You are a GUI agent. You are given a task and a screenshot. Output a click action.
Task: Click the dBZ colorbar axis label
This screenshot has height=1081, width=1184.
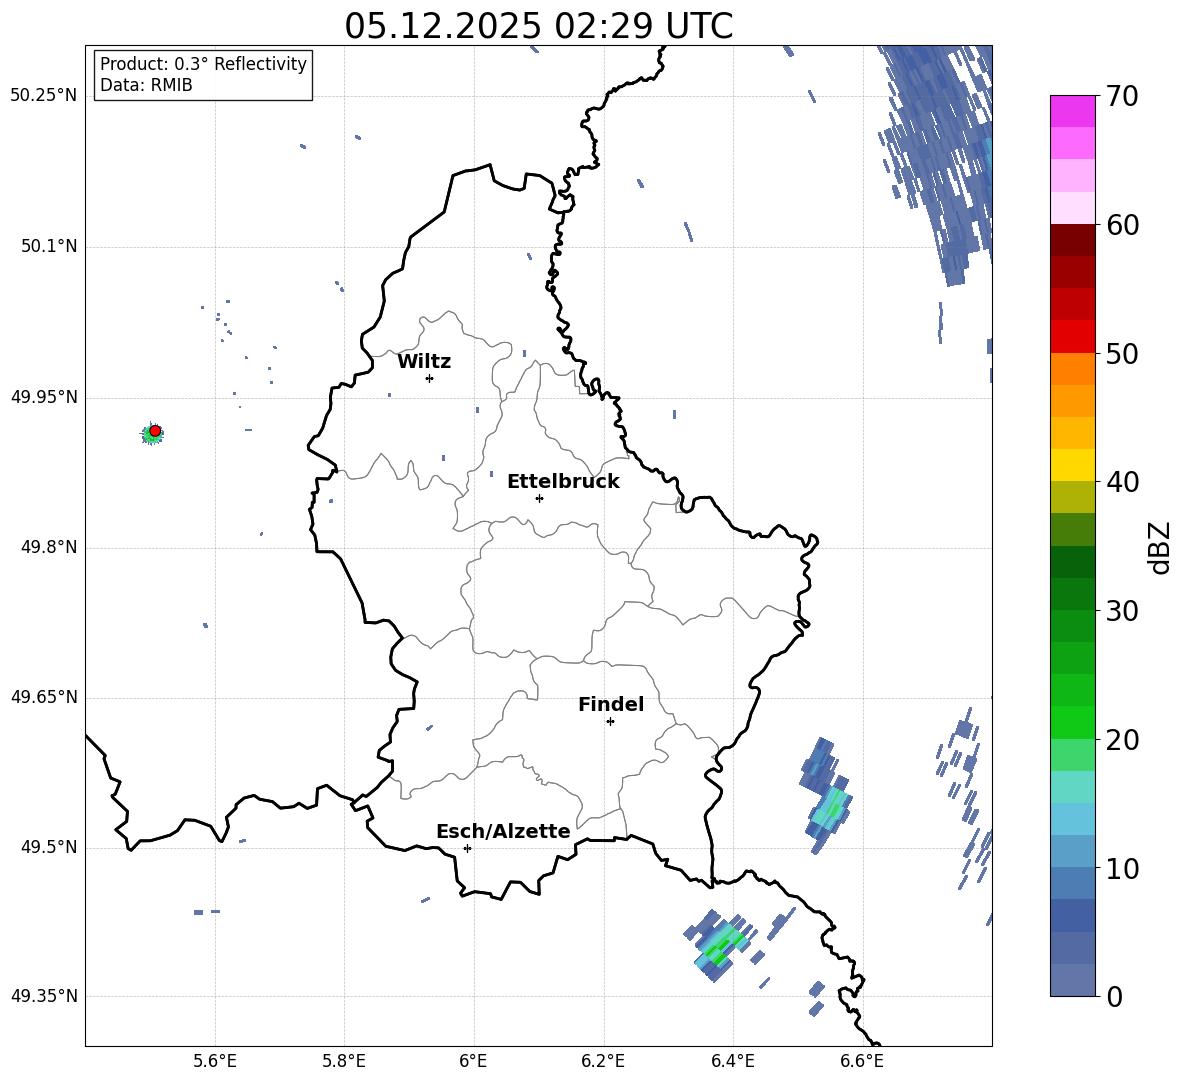pos(1160,547)
